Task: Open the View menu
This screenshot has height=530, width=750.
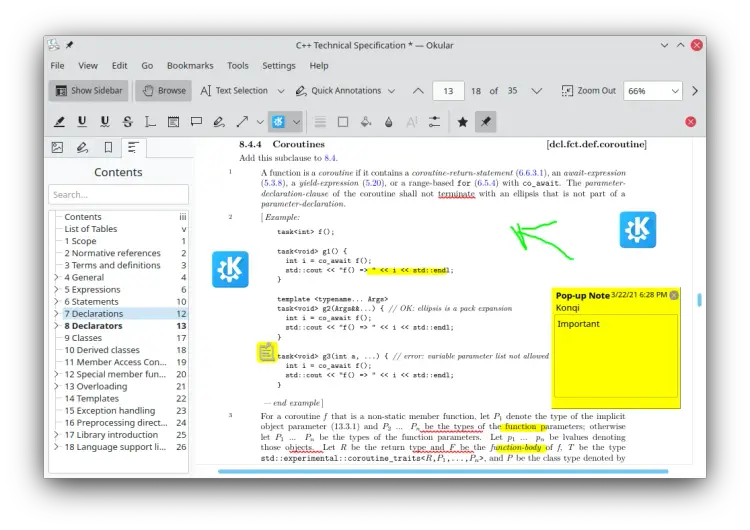Action: click(x=88, y=66)
